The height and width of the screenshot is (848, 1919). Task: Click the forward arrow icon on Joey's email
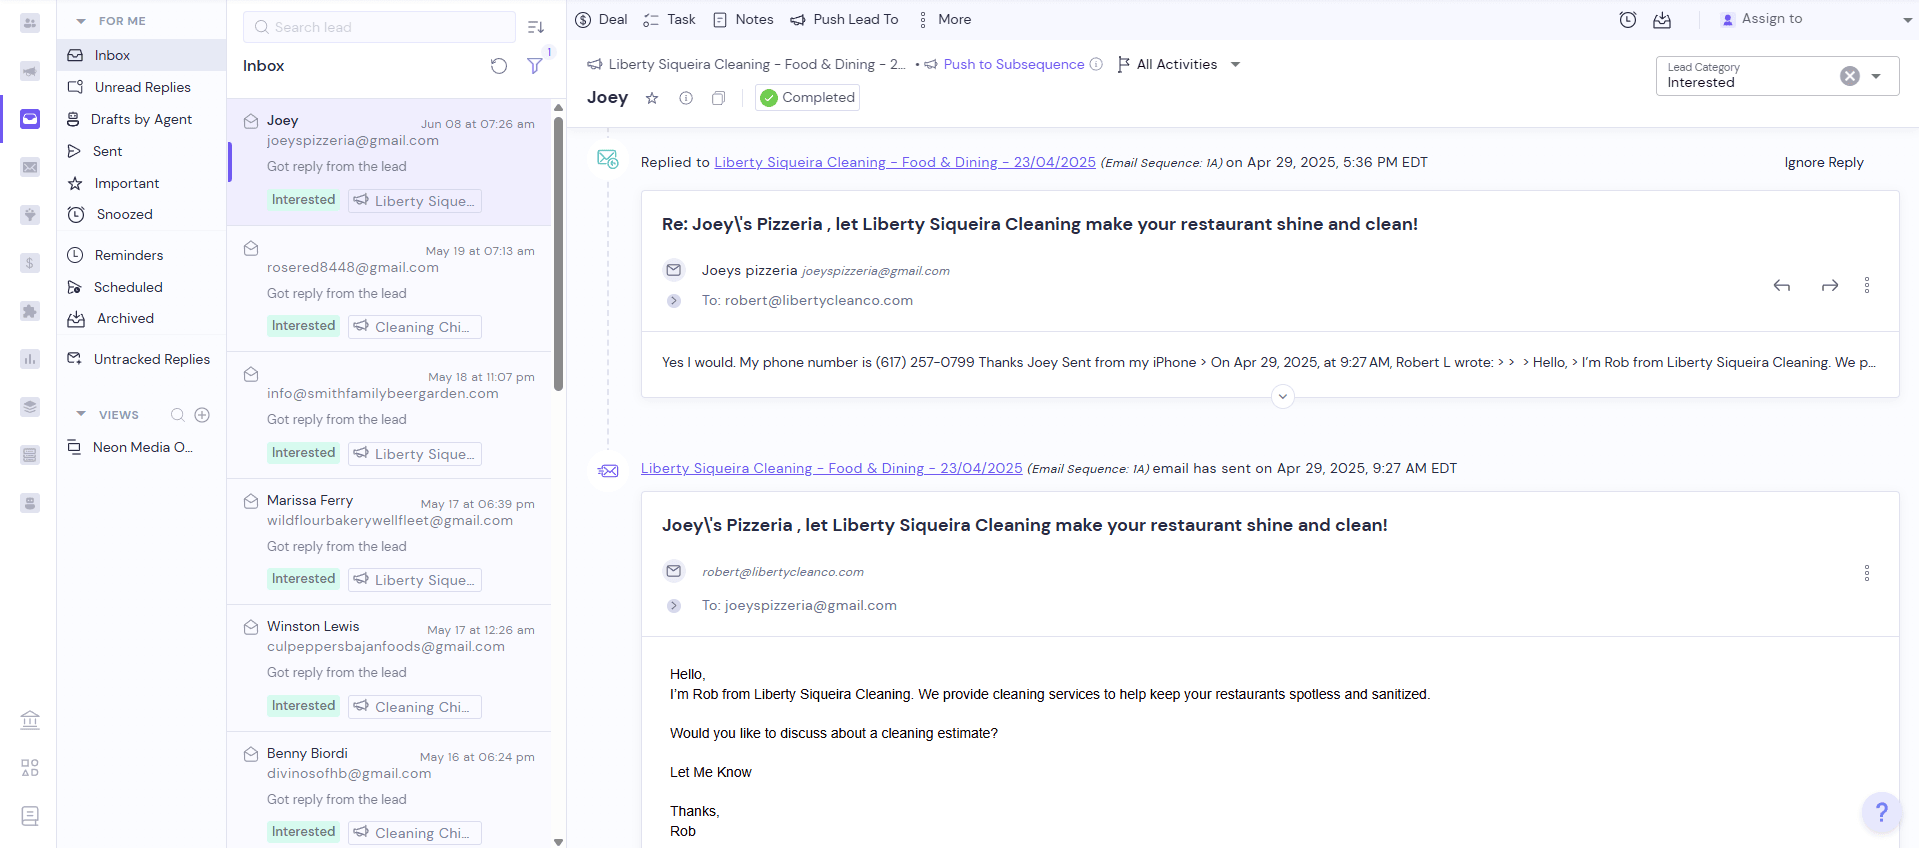[x=1830, y=286]
